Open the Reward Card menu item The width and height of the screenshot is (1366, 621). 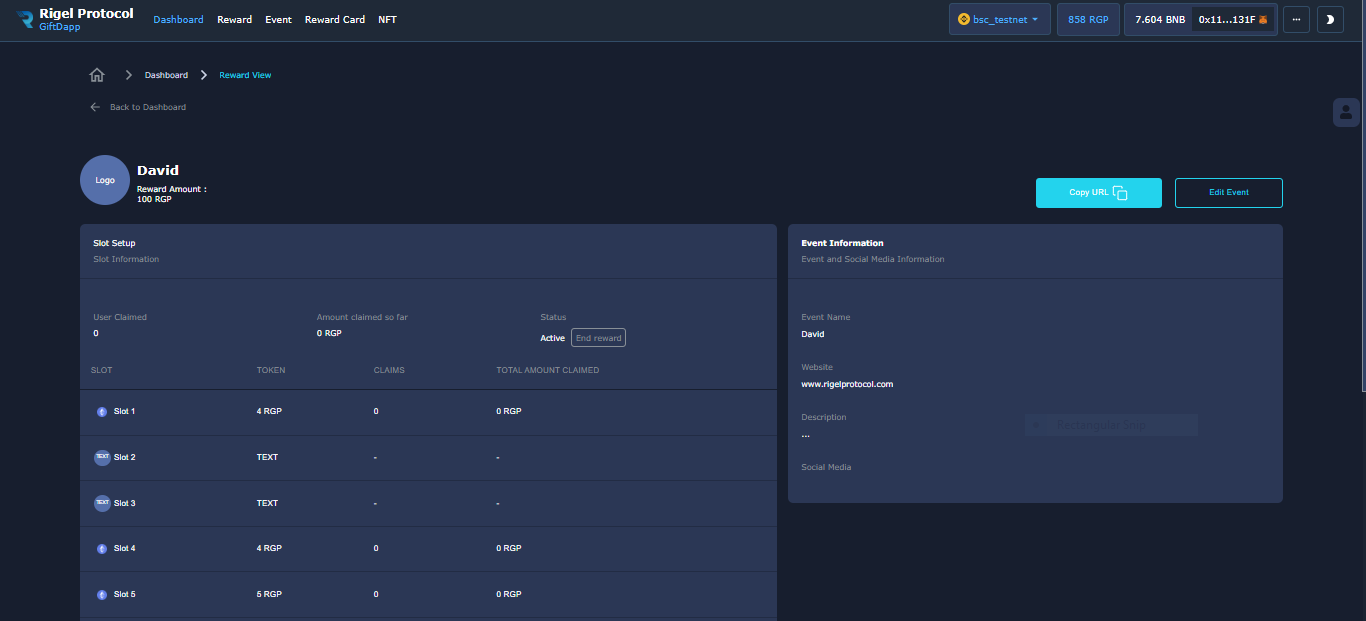click(334, 20)
